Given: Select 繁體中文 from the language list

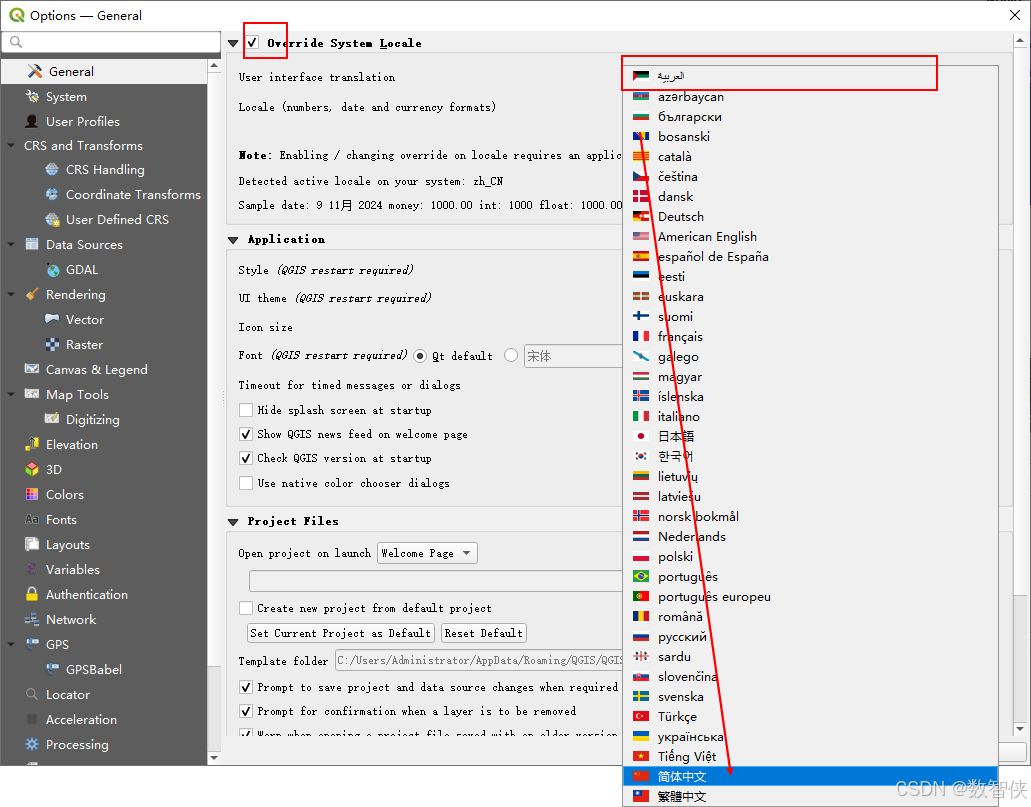Looking at the screenshot, I should point(810,796).
